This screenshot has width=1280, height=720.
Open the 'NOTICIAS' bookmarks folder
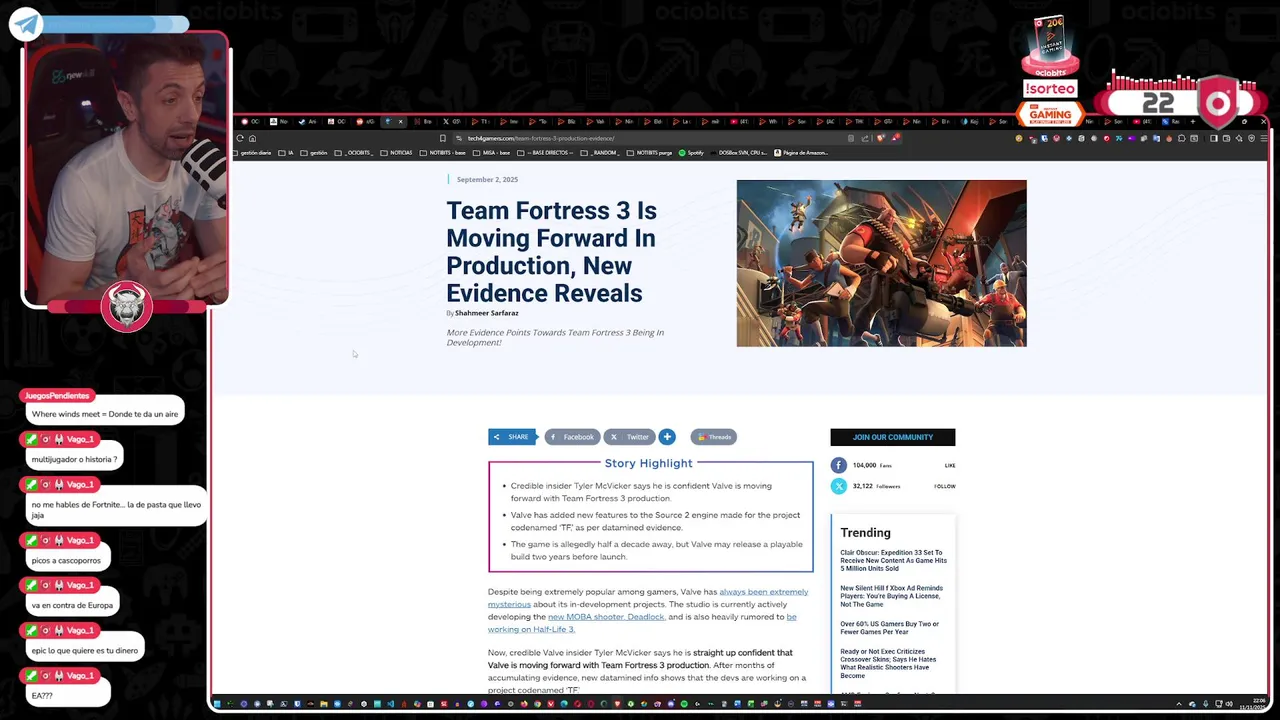coord(396,153)
